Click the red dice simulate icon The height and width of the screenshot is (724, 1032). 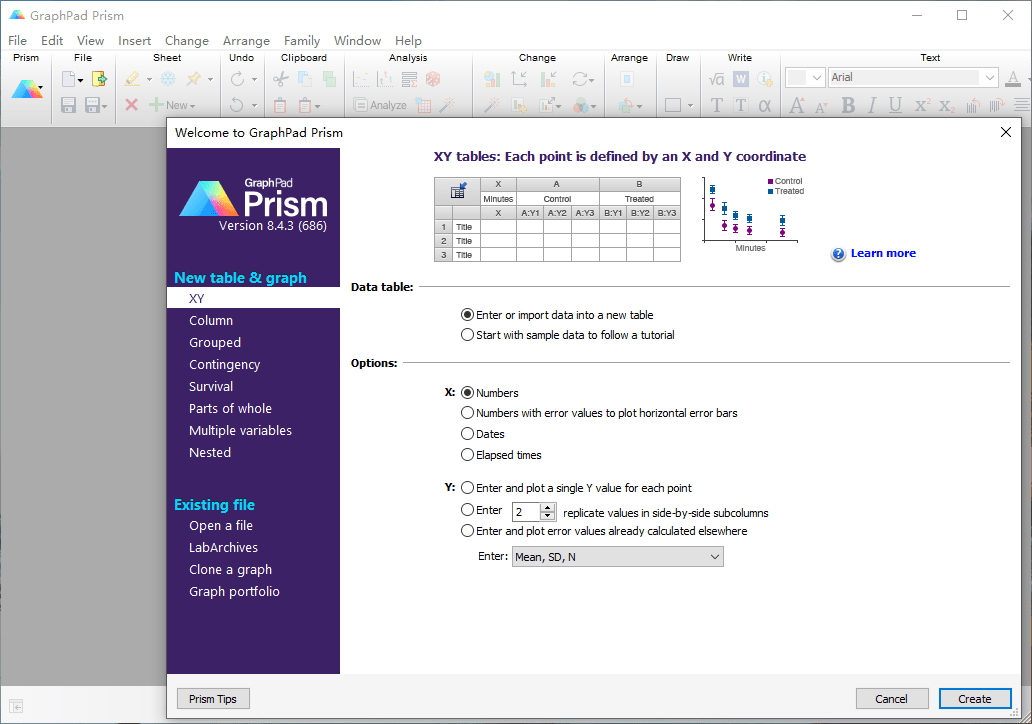pyautogui.click(x=433, y=79)
